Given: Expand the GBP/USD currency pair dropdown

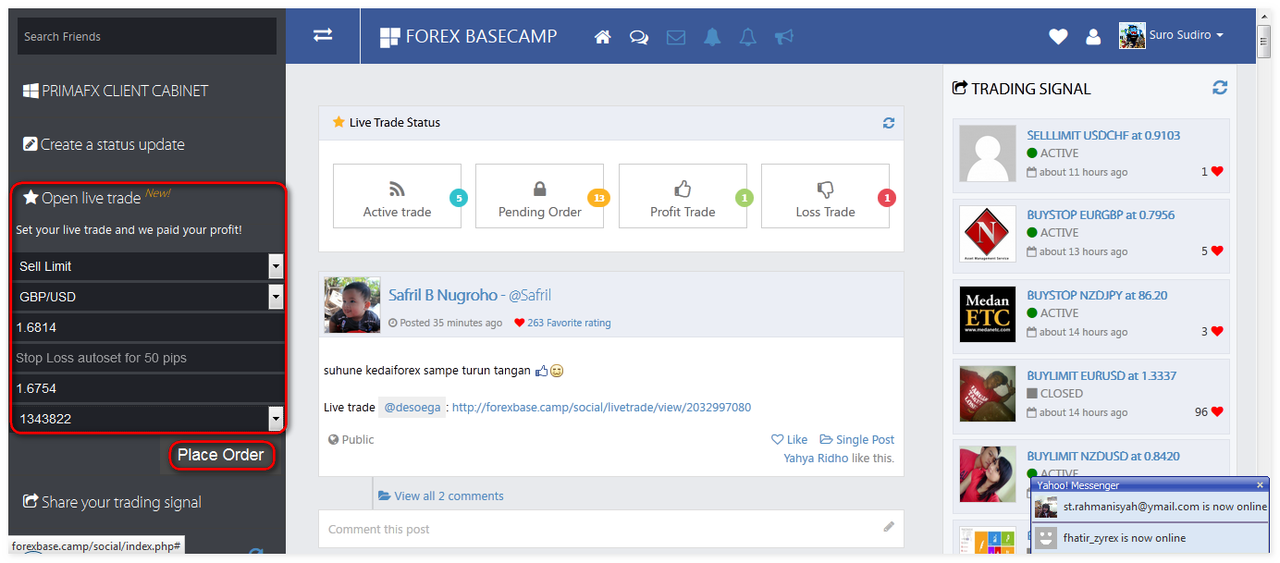Looking at the screenshot, I should click(276, 297).
